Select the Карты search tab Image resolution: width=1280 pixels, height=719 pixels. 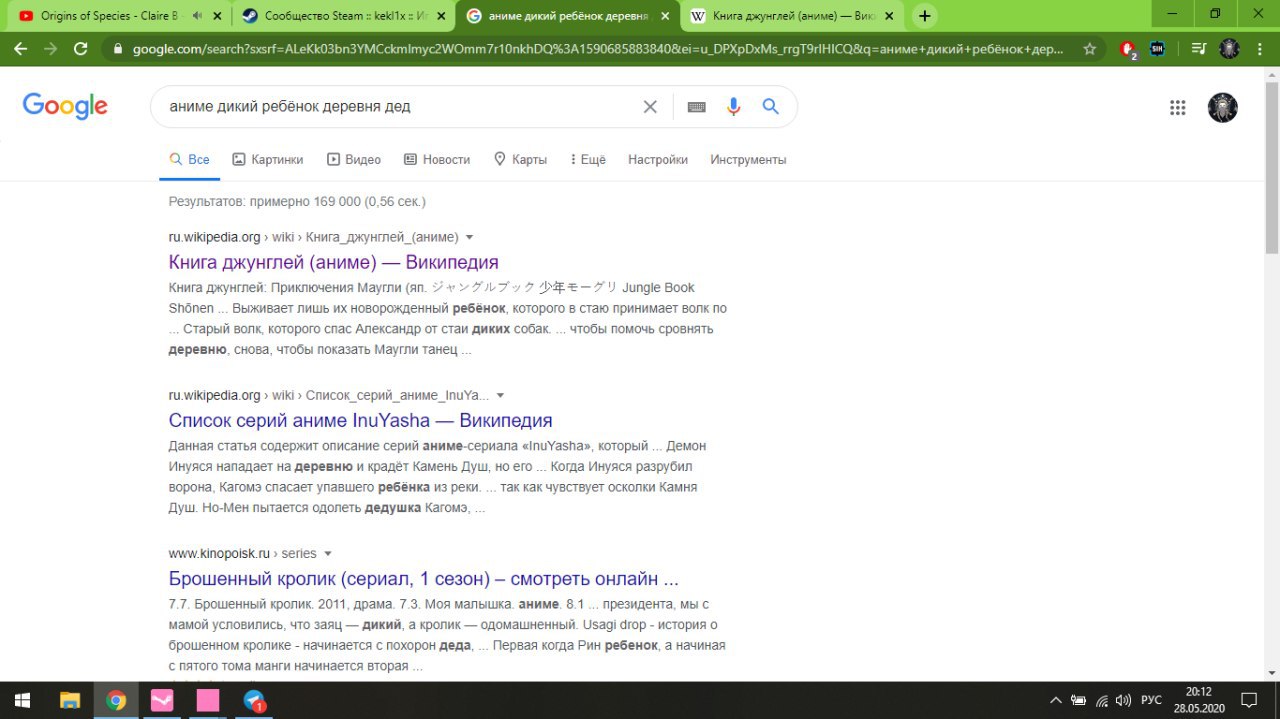click(x=520, y=160)
